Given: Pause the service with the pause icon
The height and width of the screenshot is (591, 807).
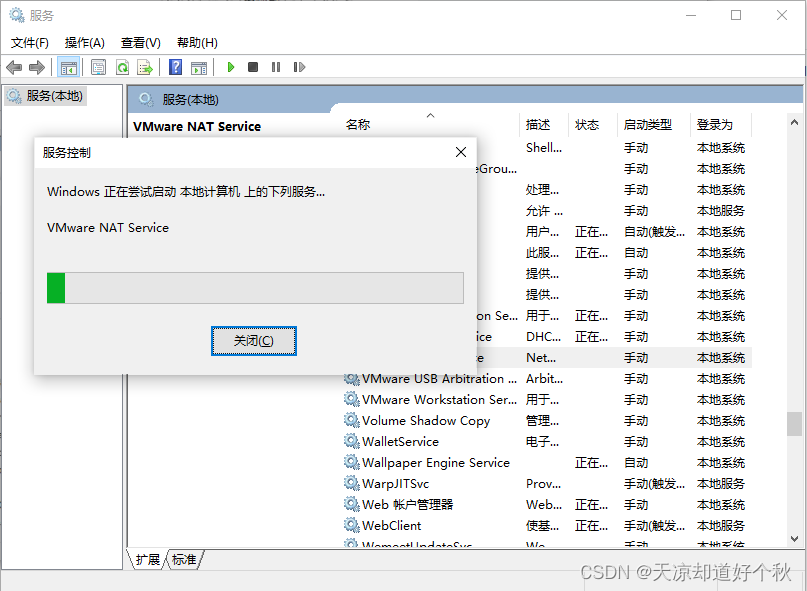Looking at the screenshot, I should (276, 67).
